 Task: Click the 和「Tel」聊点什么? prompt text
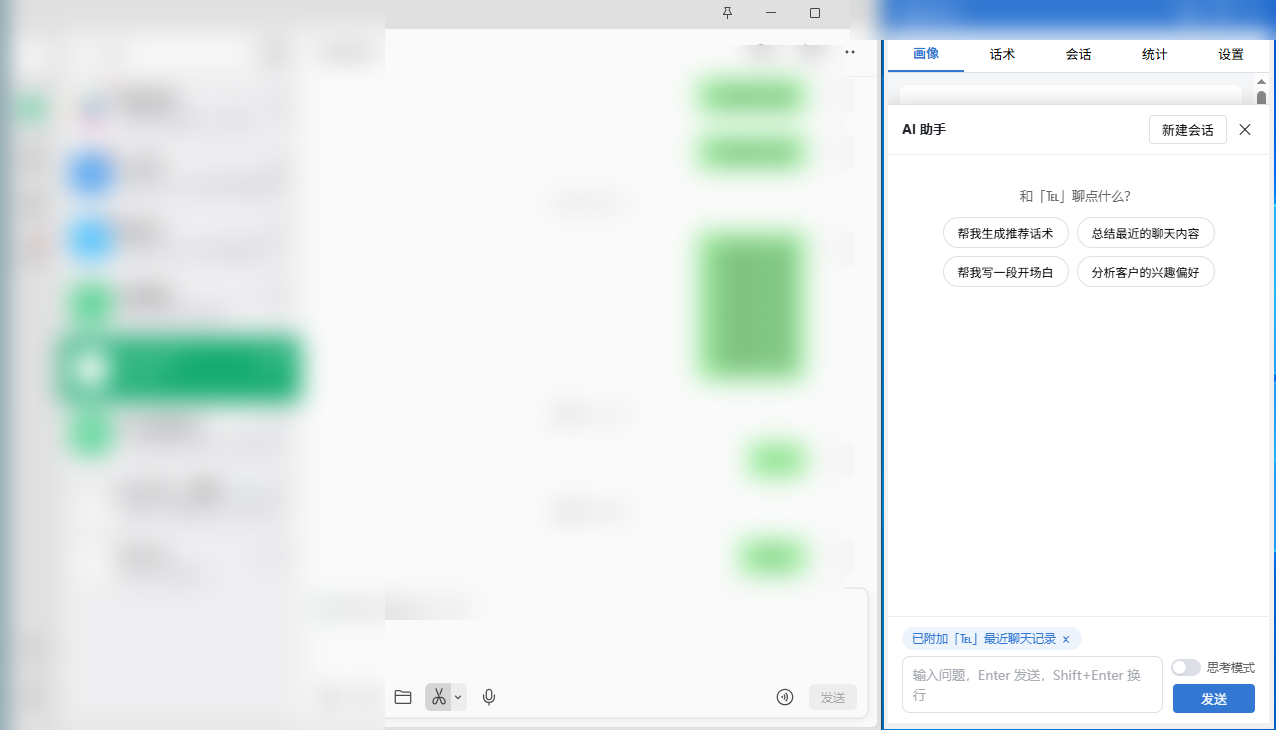click(x=1075, y=196)
